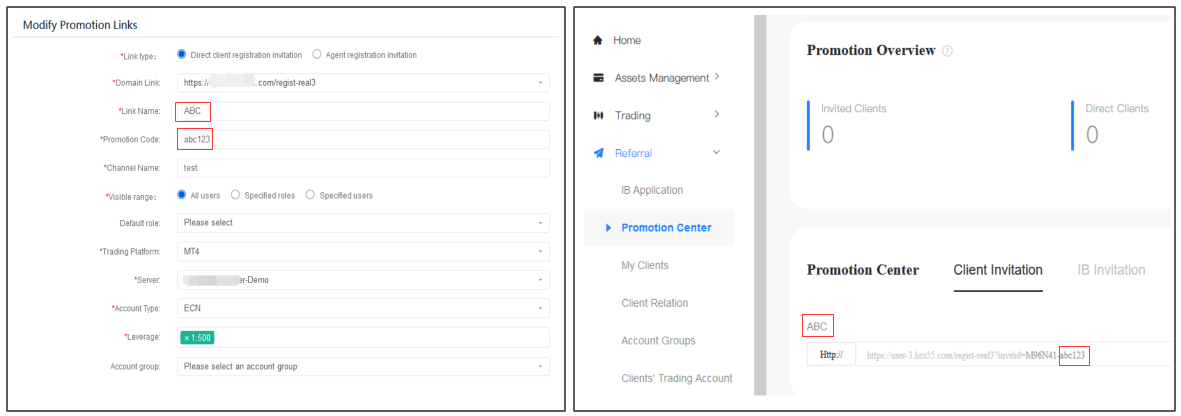1181x416 pixels.
Task: Choose Specified roles visible range
Action: click(x=235, y=195)
